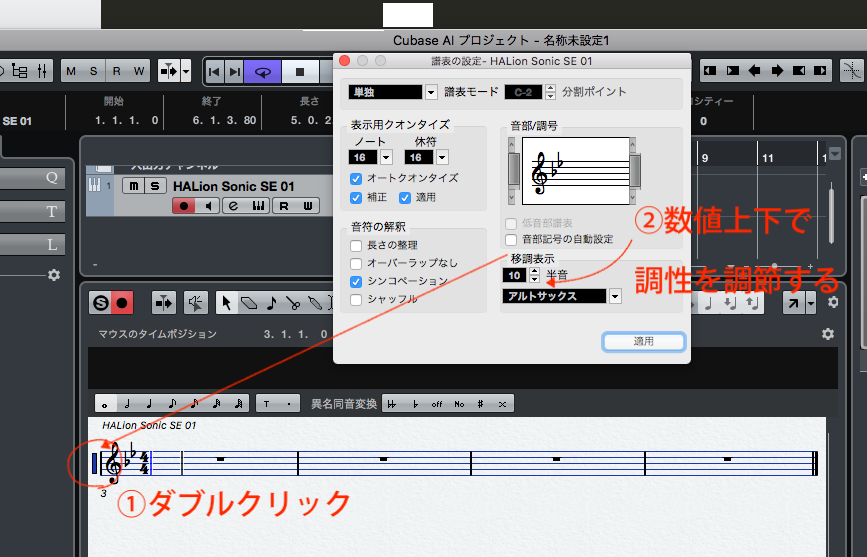Select the scissors cut tool
Viewport: 867px width, 557px height.
point(293,303)
